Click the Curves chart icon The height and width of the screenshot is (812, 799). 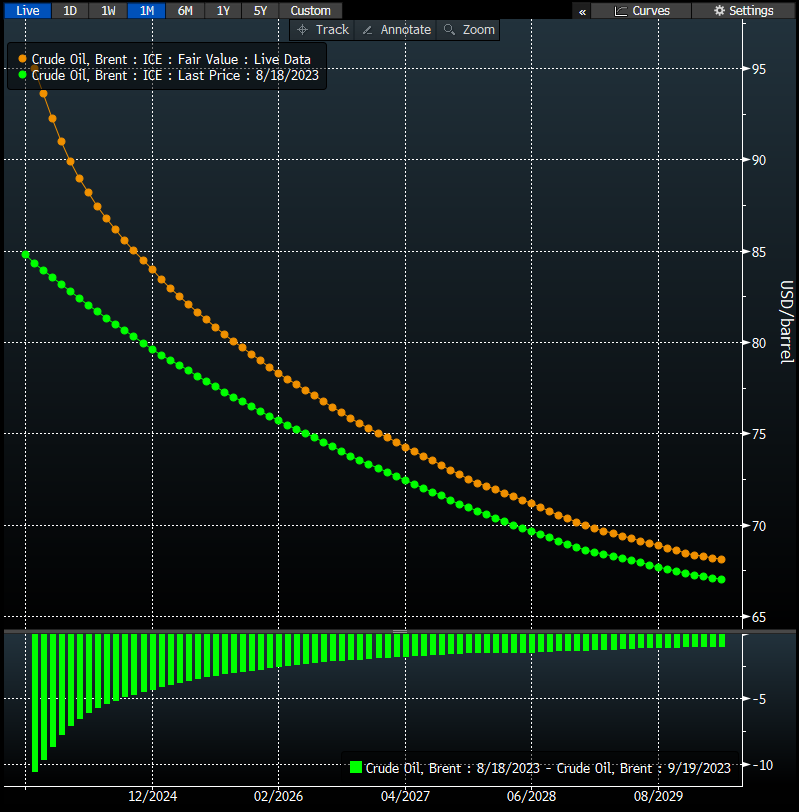point(620,11)
